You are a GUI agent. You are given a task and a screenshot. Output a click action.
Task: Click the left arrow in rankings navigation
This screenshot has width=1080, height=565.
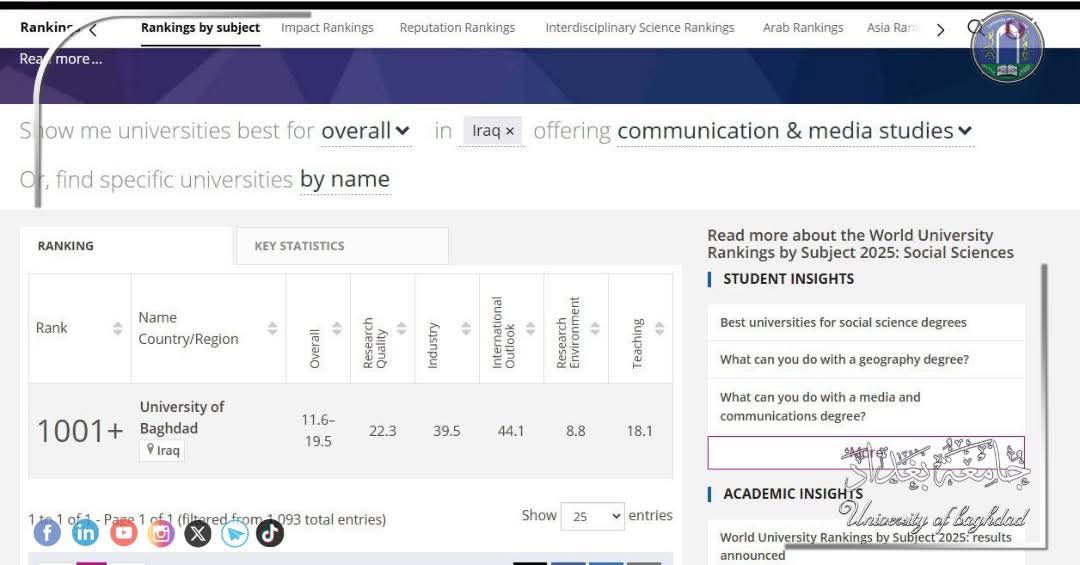pyautogui.click(x=93, y=30)
